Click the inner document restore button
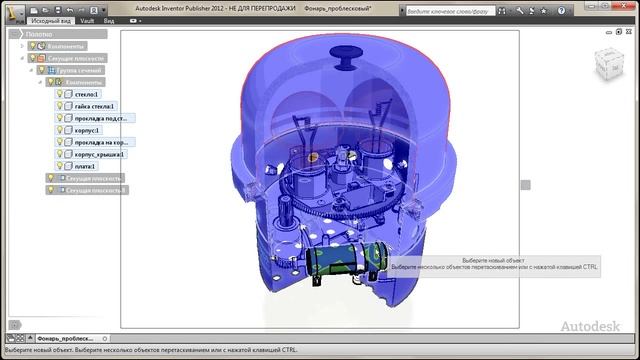 coord(619,32)
